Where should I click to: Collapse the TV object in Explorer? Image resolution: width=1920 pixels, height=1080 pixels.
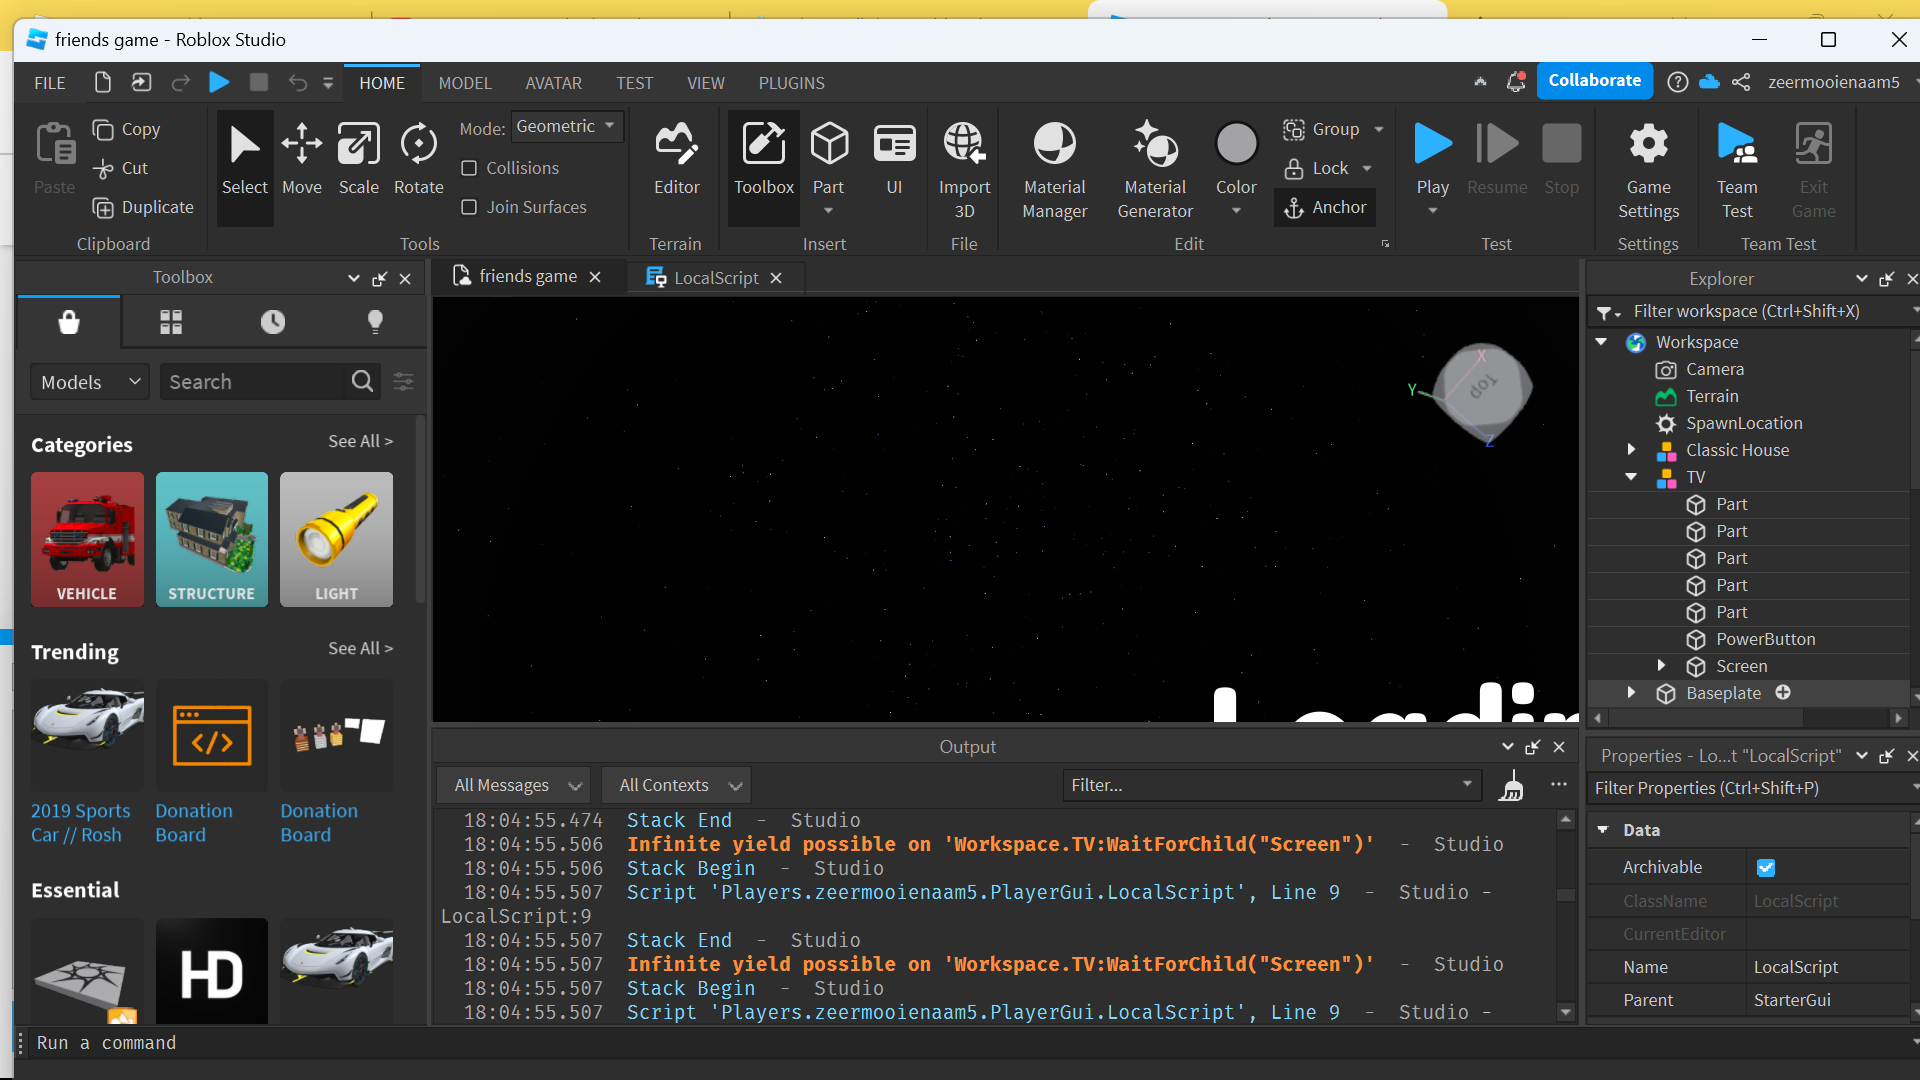[1632, 477]
